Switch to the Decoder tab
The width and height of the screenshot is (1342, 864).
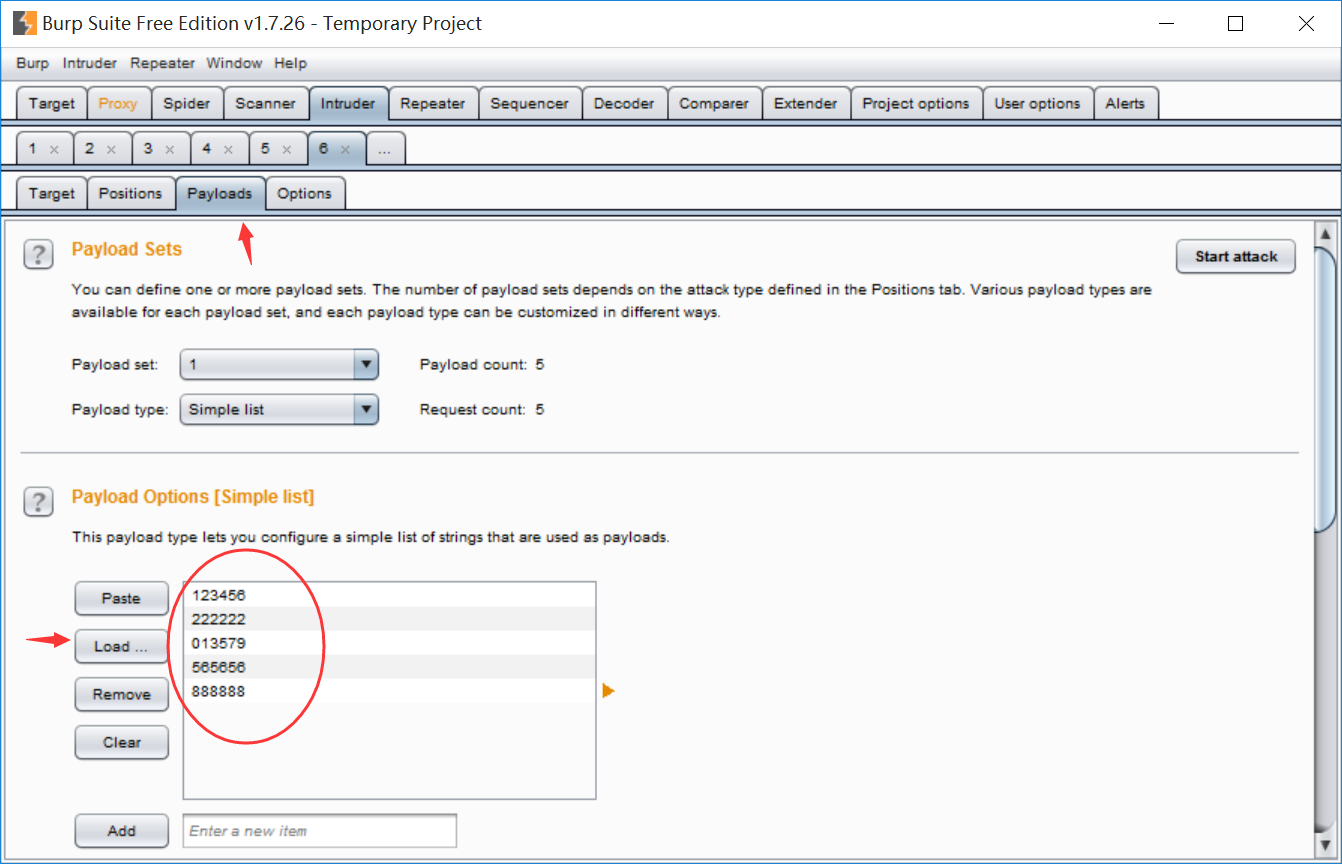click(x=624, y=103)
